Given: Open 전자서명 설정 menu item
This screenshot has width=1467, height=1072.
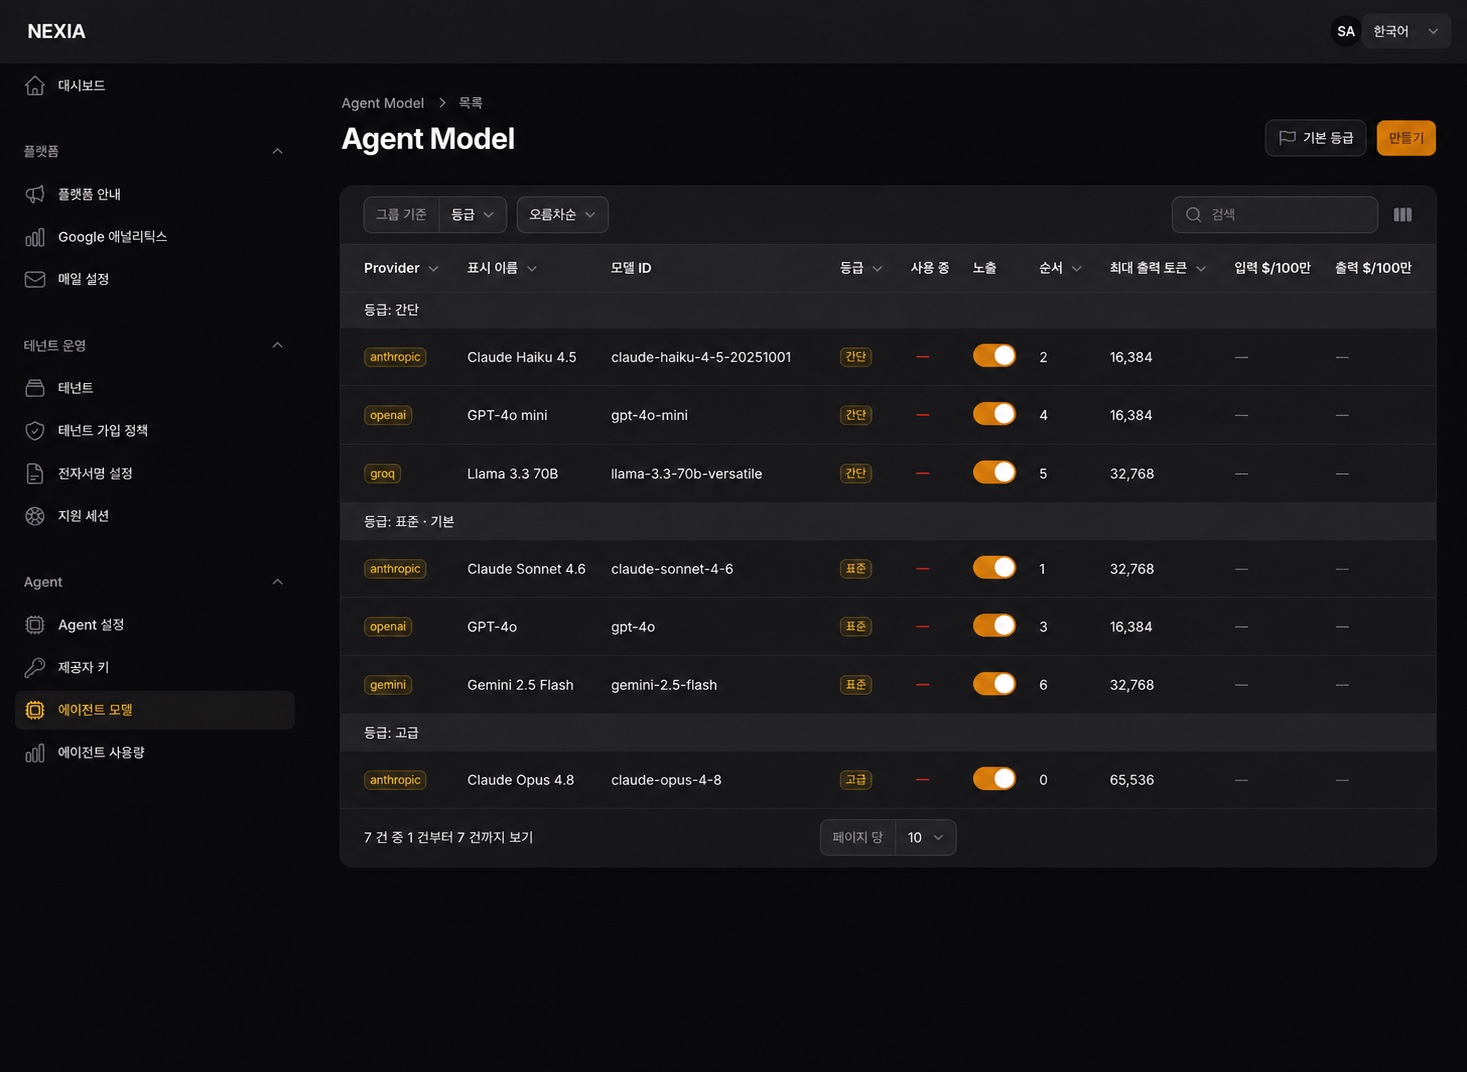Looking at the screenshot, I should click(x=155, y=473).
